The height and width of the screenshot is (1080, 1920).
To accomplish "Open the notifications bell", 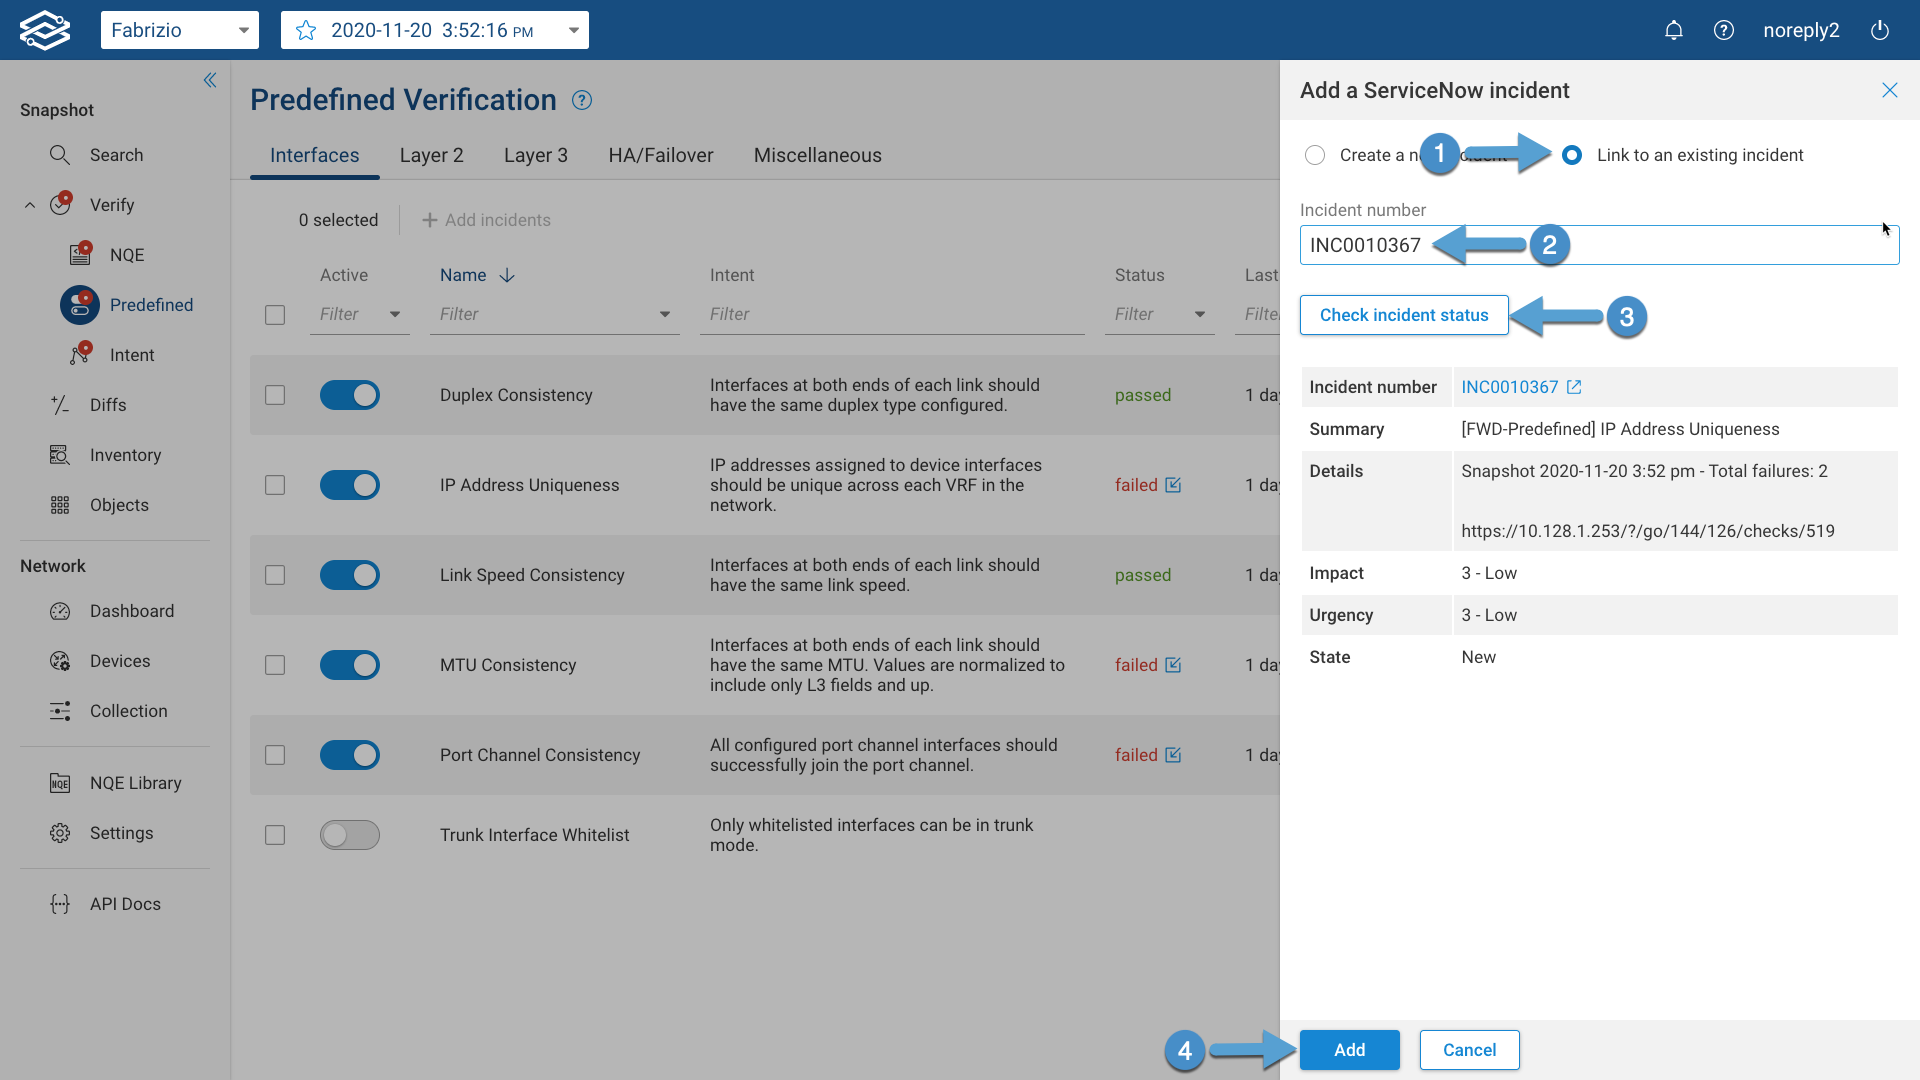I will 1674,30.
